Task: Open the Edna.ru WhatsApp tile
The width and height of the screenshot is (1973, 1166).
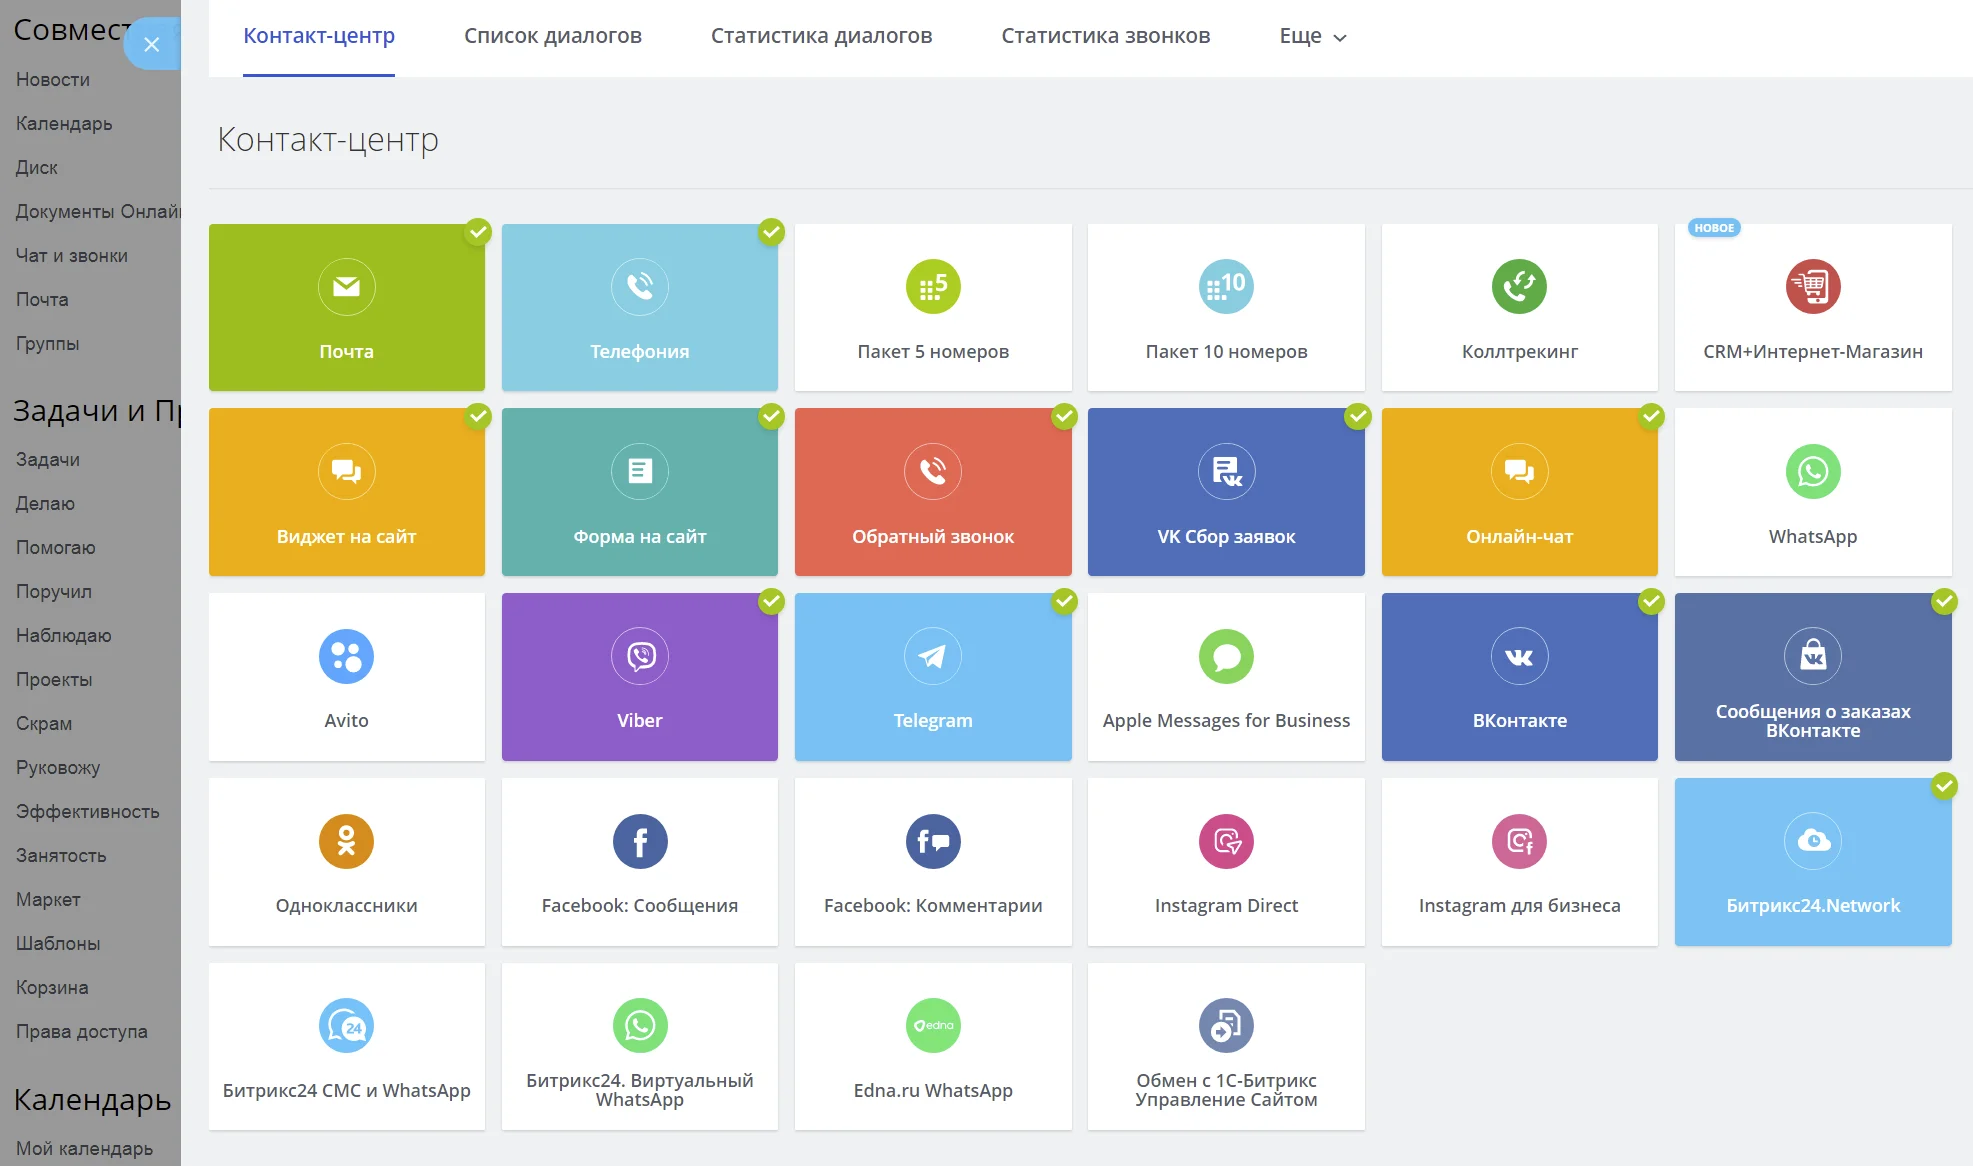Action: click(x=933, y=1047)
